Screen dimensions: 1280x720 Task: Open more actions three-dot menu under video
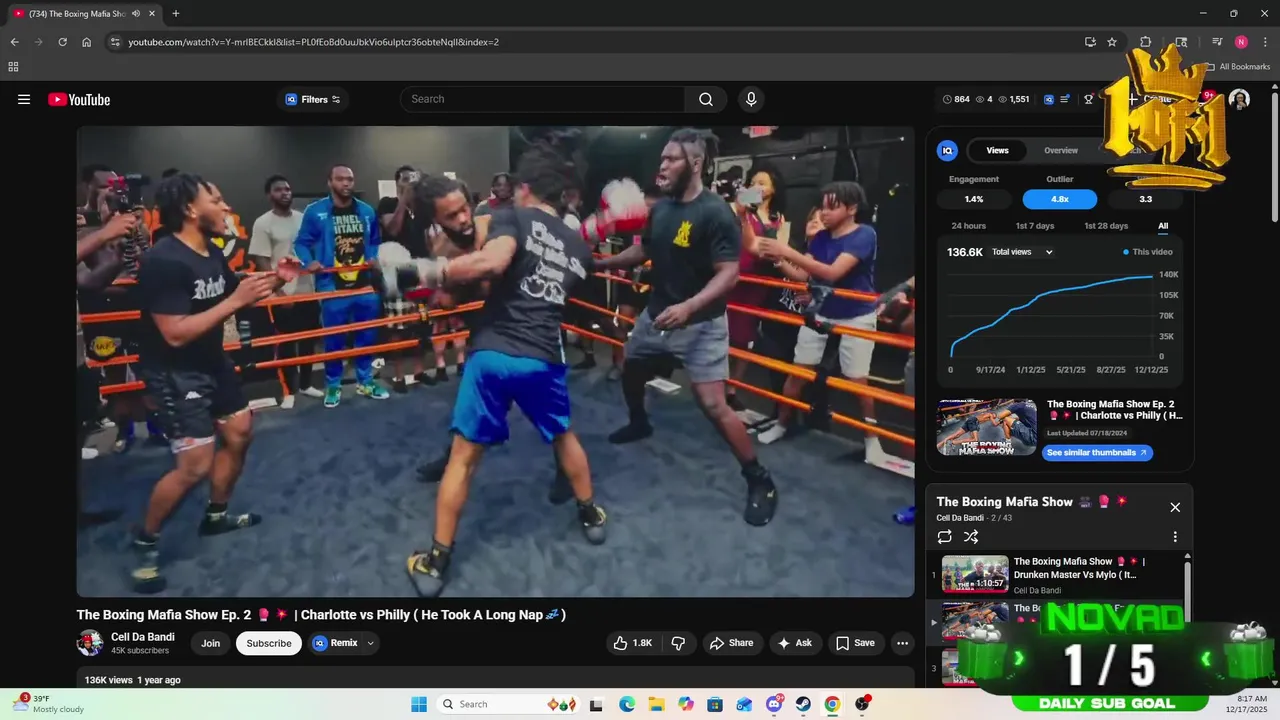pos(902,643)
